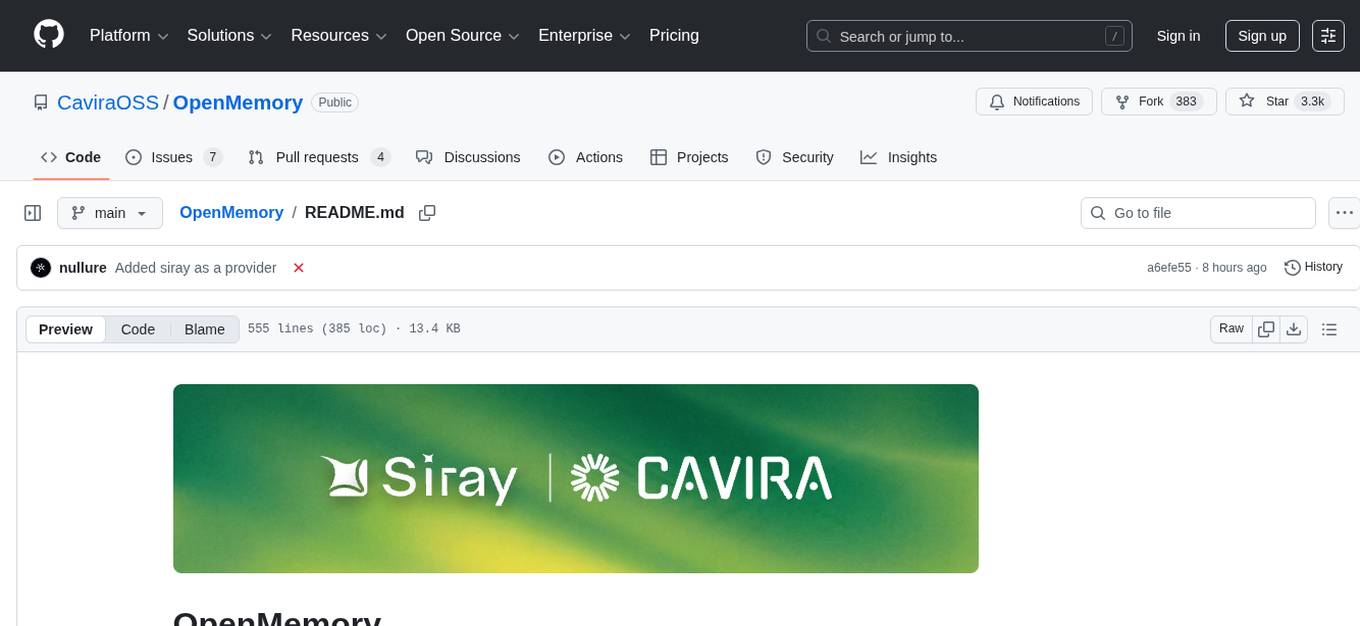The width and height of the screenshot is (1360, 626).
Task: Click the Siray Cavira banner image
Action: point(575,478)
